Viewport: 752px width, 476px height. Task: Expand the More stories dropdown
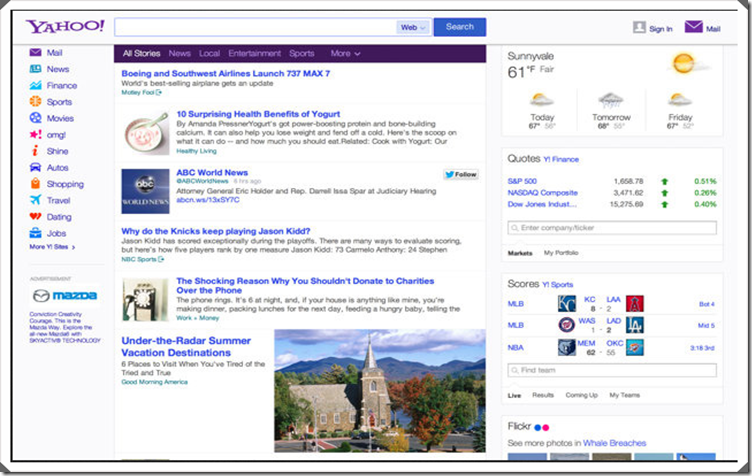(x=345, y=54)
